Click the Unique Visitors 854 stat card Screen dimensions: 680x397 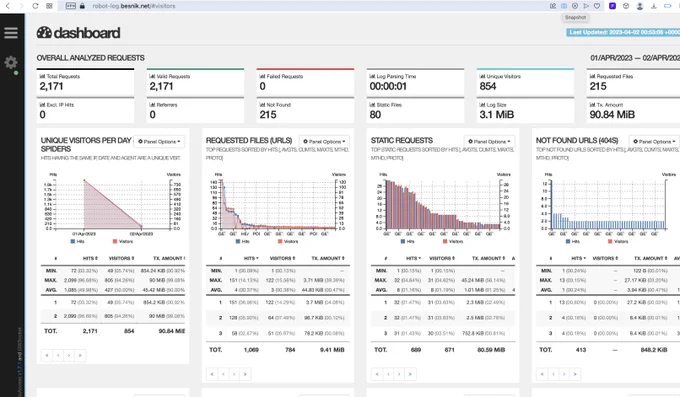pyautogui.click(x=525, y=82)
